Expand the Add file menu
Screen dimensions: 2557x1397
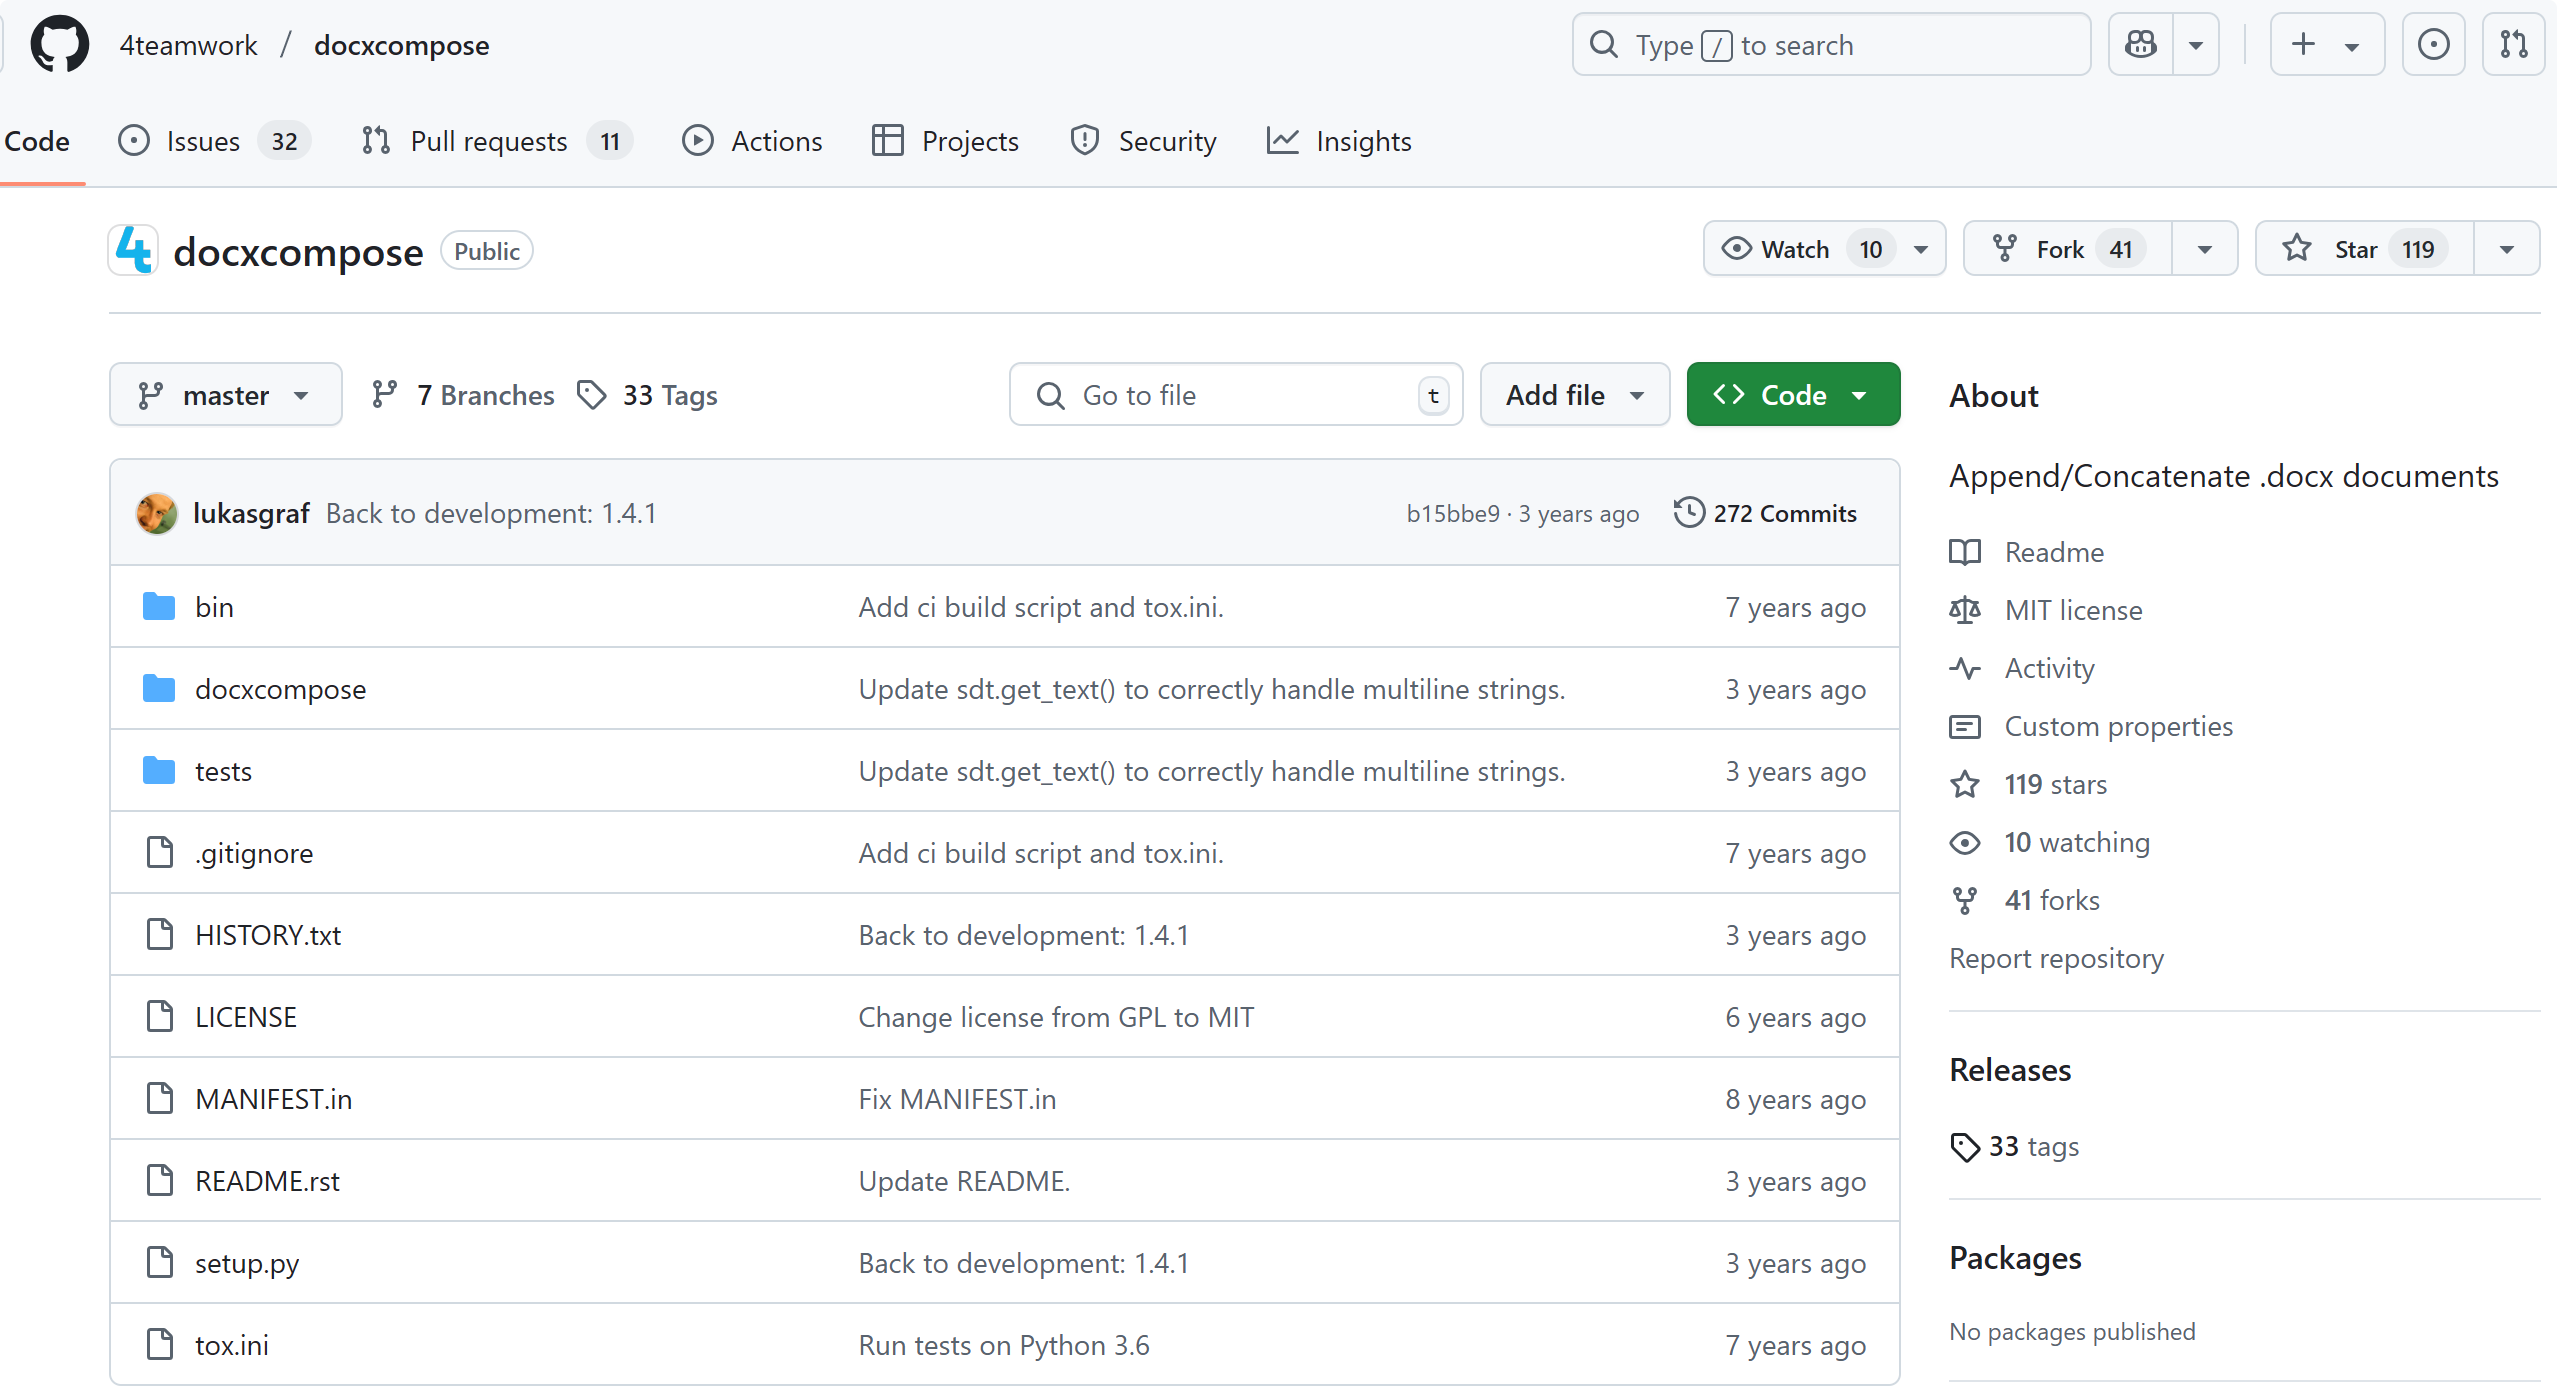[1574, 395]
